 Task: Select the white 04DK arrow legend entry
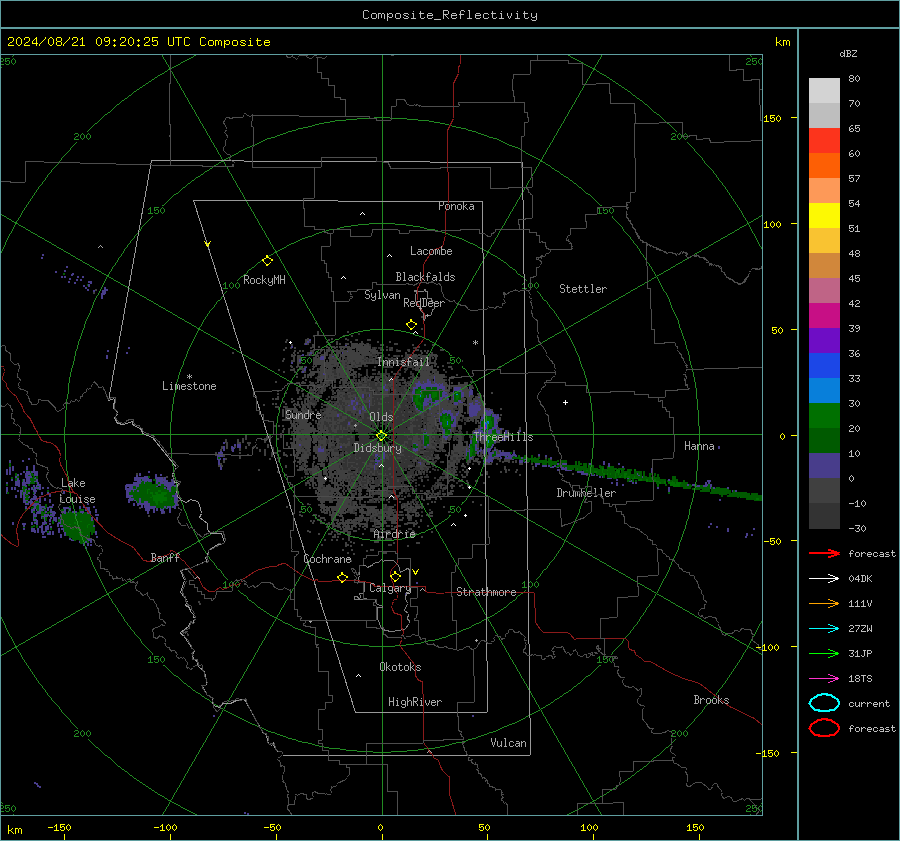824,578
